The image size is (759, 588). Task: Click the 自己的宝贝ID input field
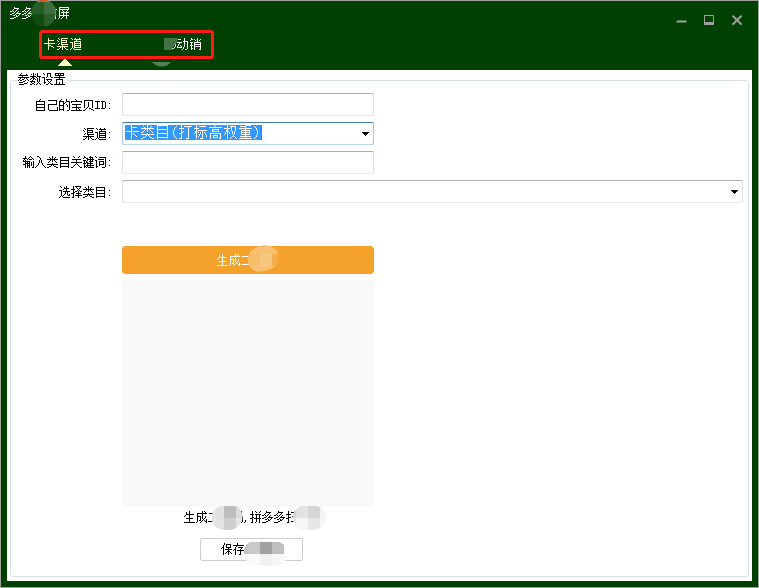(x=247, y=105)
